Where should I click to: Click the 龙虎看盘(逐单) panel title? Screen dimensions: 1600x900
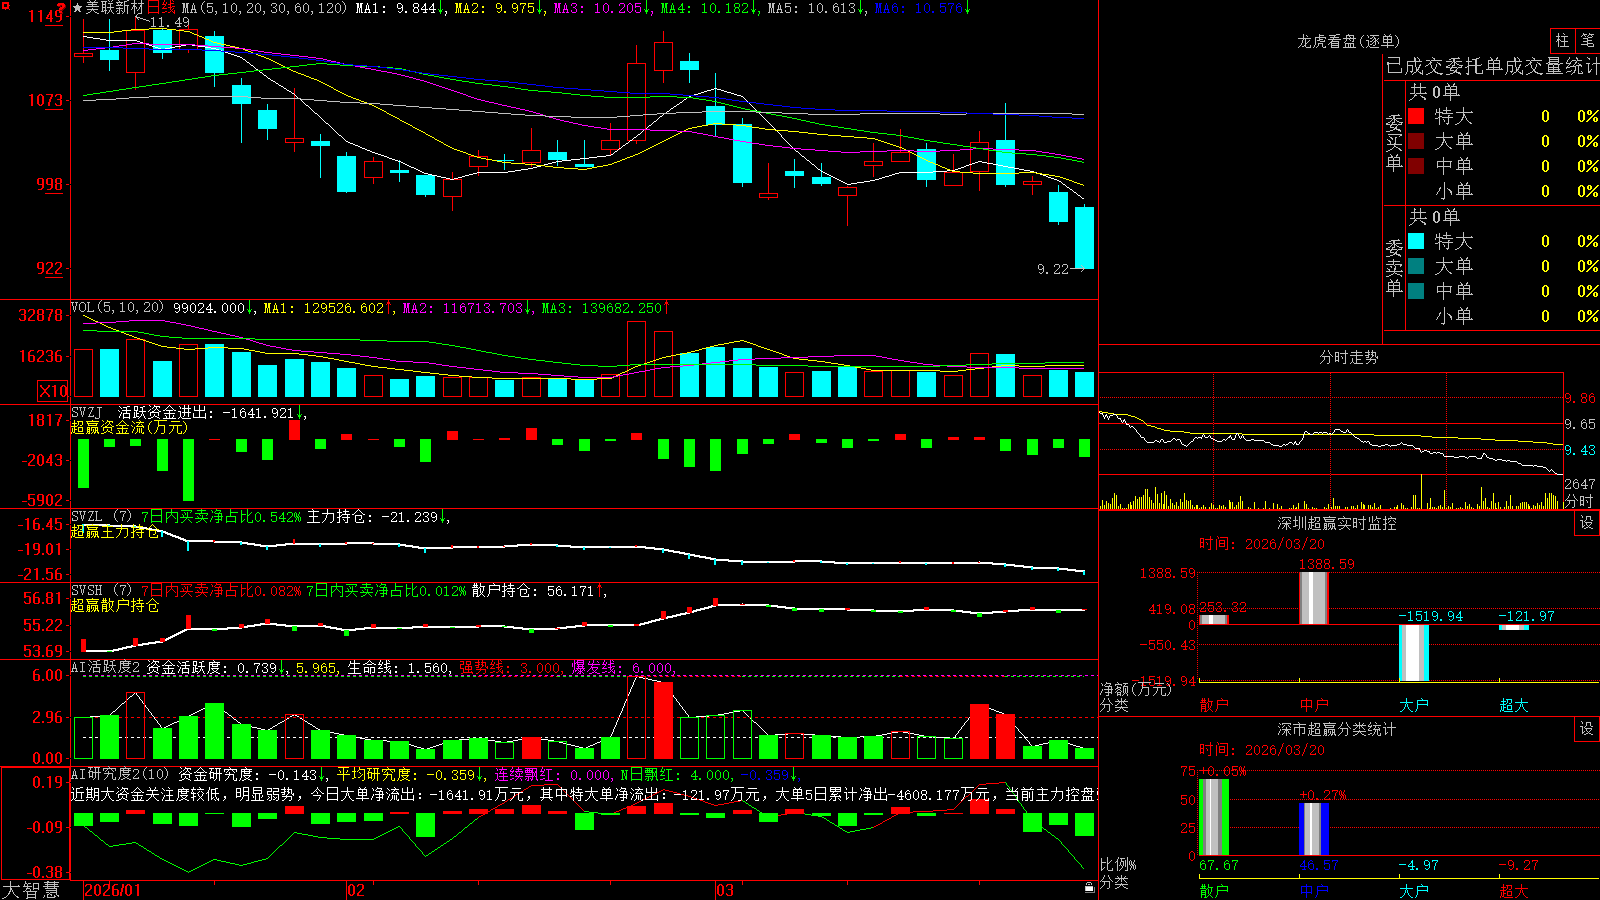(x=1348, y=41)
